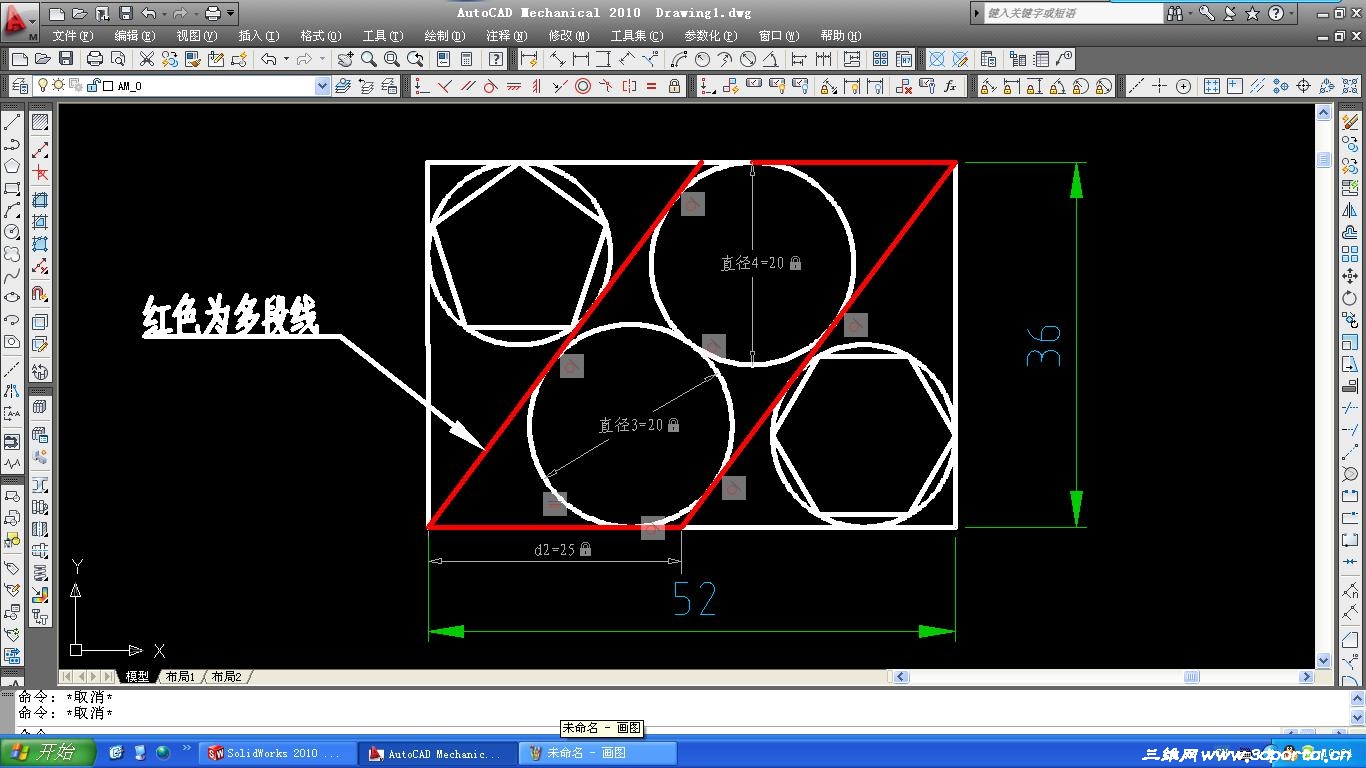Click the Power Dimension icon
This screenshot has width=1366, height=768.
(529, 60)
